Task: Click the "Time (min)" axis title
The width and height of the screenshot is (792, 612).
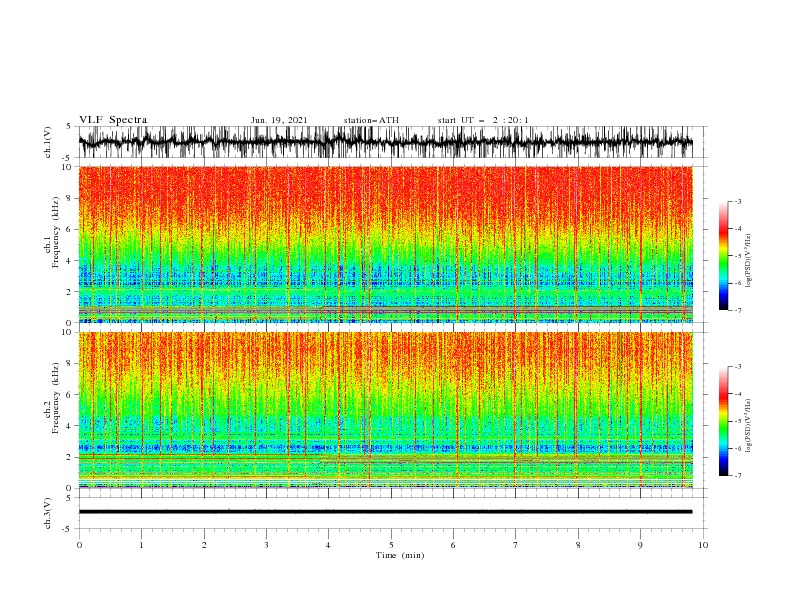Action: click(400, 555)
